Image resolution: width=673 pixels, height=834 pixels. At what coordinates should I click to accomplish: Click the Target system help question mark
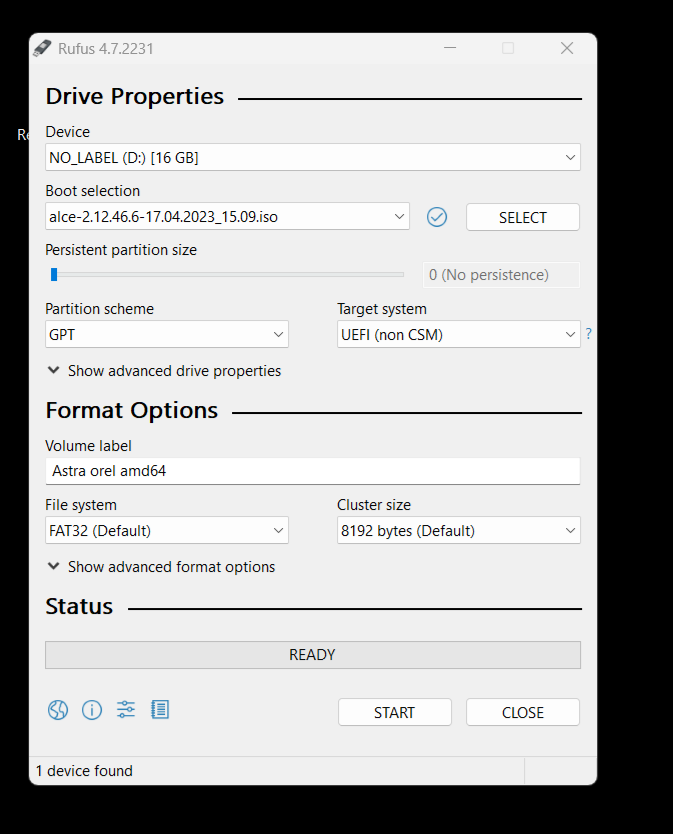[x=588, y=334]
